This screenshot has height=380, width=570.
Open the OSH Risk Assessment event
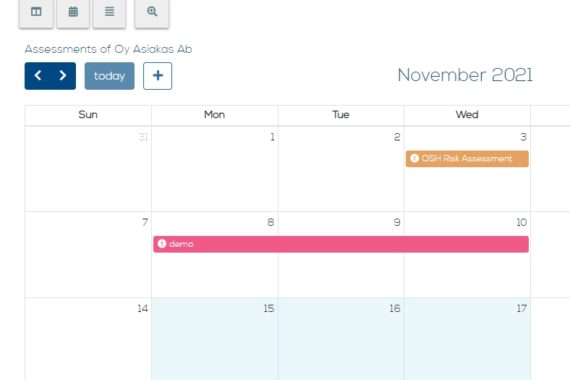(x=467, y=159)
